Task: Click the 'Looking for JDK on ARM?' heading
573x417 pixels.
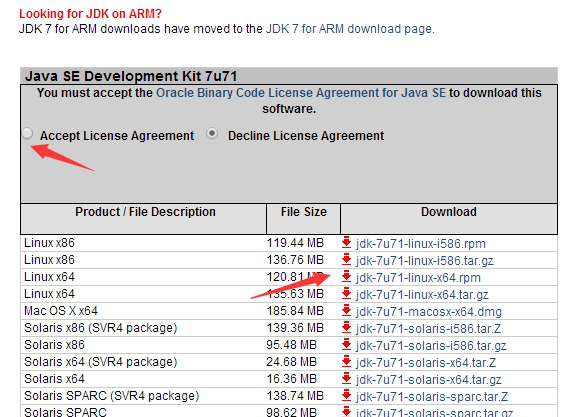Action: point(90,14)
